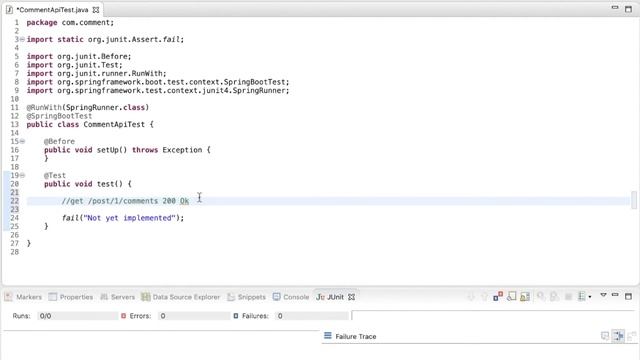Click the 'Runs:' label
The width and height of the screenshot is (640, 360).
click(x=21, y=316)
